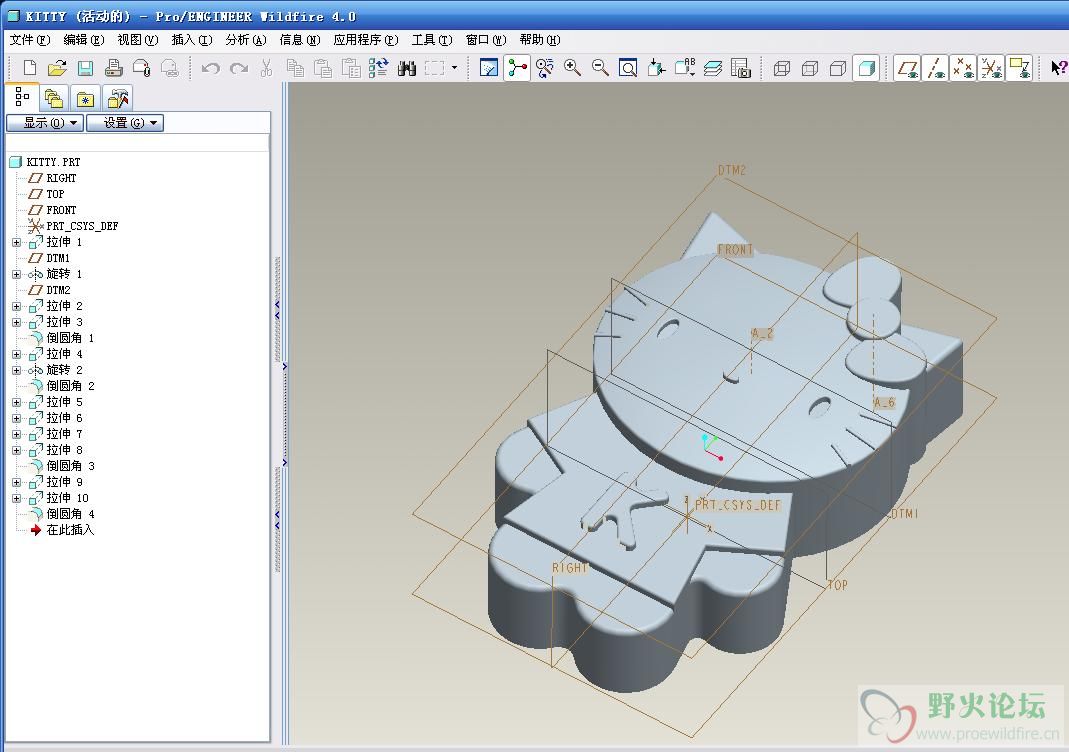Toggle datum planes display
1069x752 pixels.
pos(907,67)
